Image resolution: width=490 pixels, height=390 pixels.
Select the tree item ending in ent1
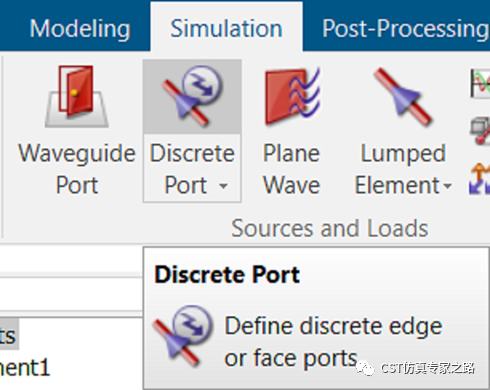(25, 368)
